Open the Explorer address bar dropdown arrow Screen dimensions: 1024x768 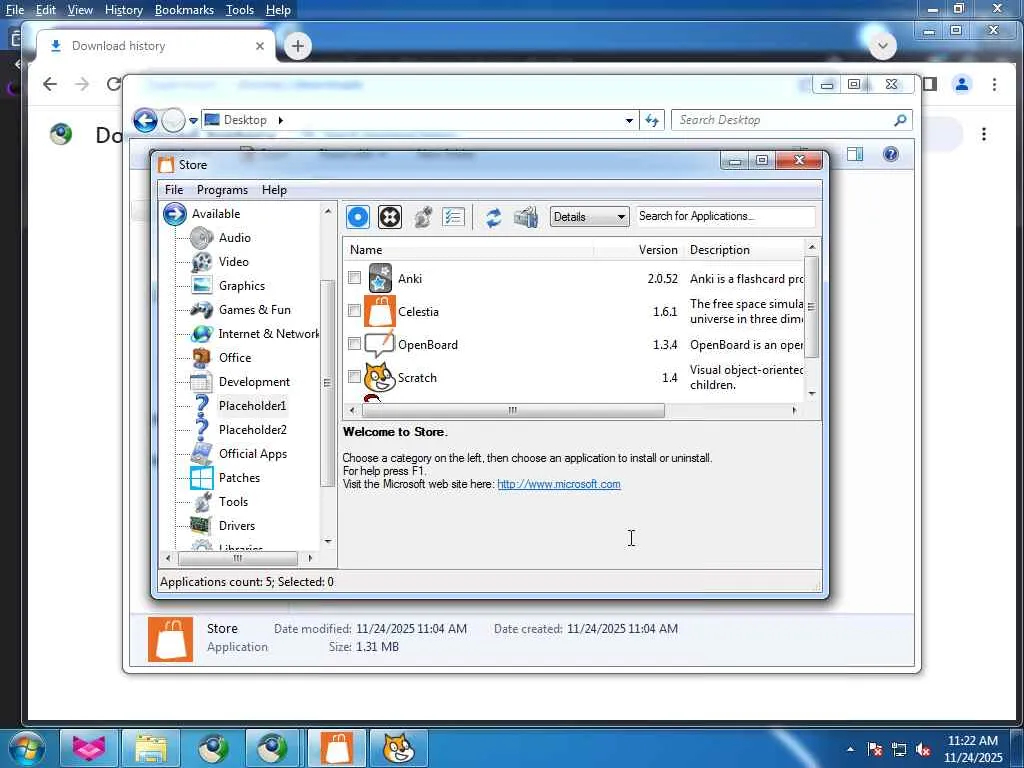[629, 120]
